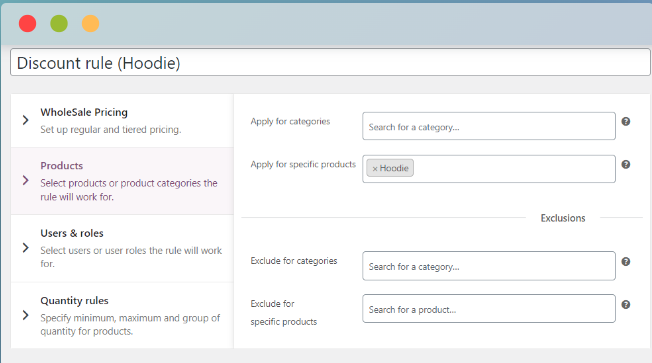Open the WholeSale Pricing tab

pyautogui.click(x=122, y=121)
